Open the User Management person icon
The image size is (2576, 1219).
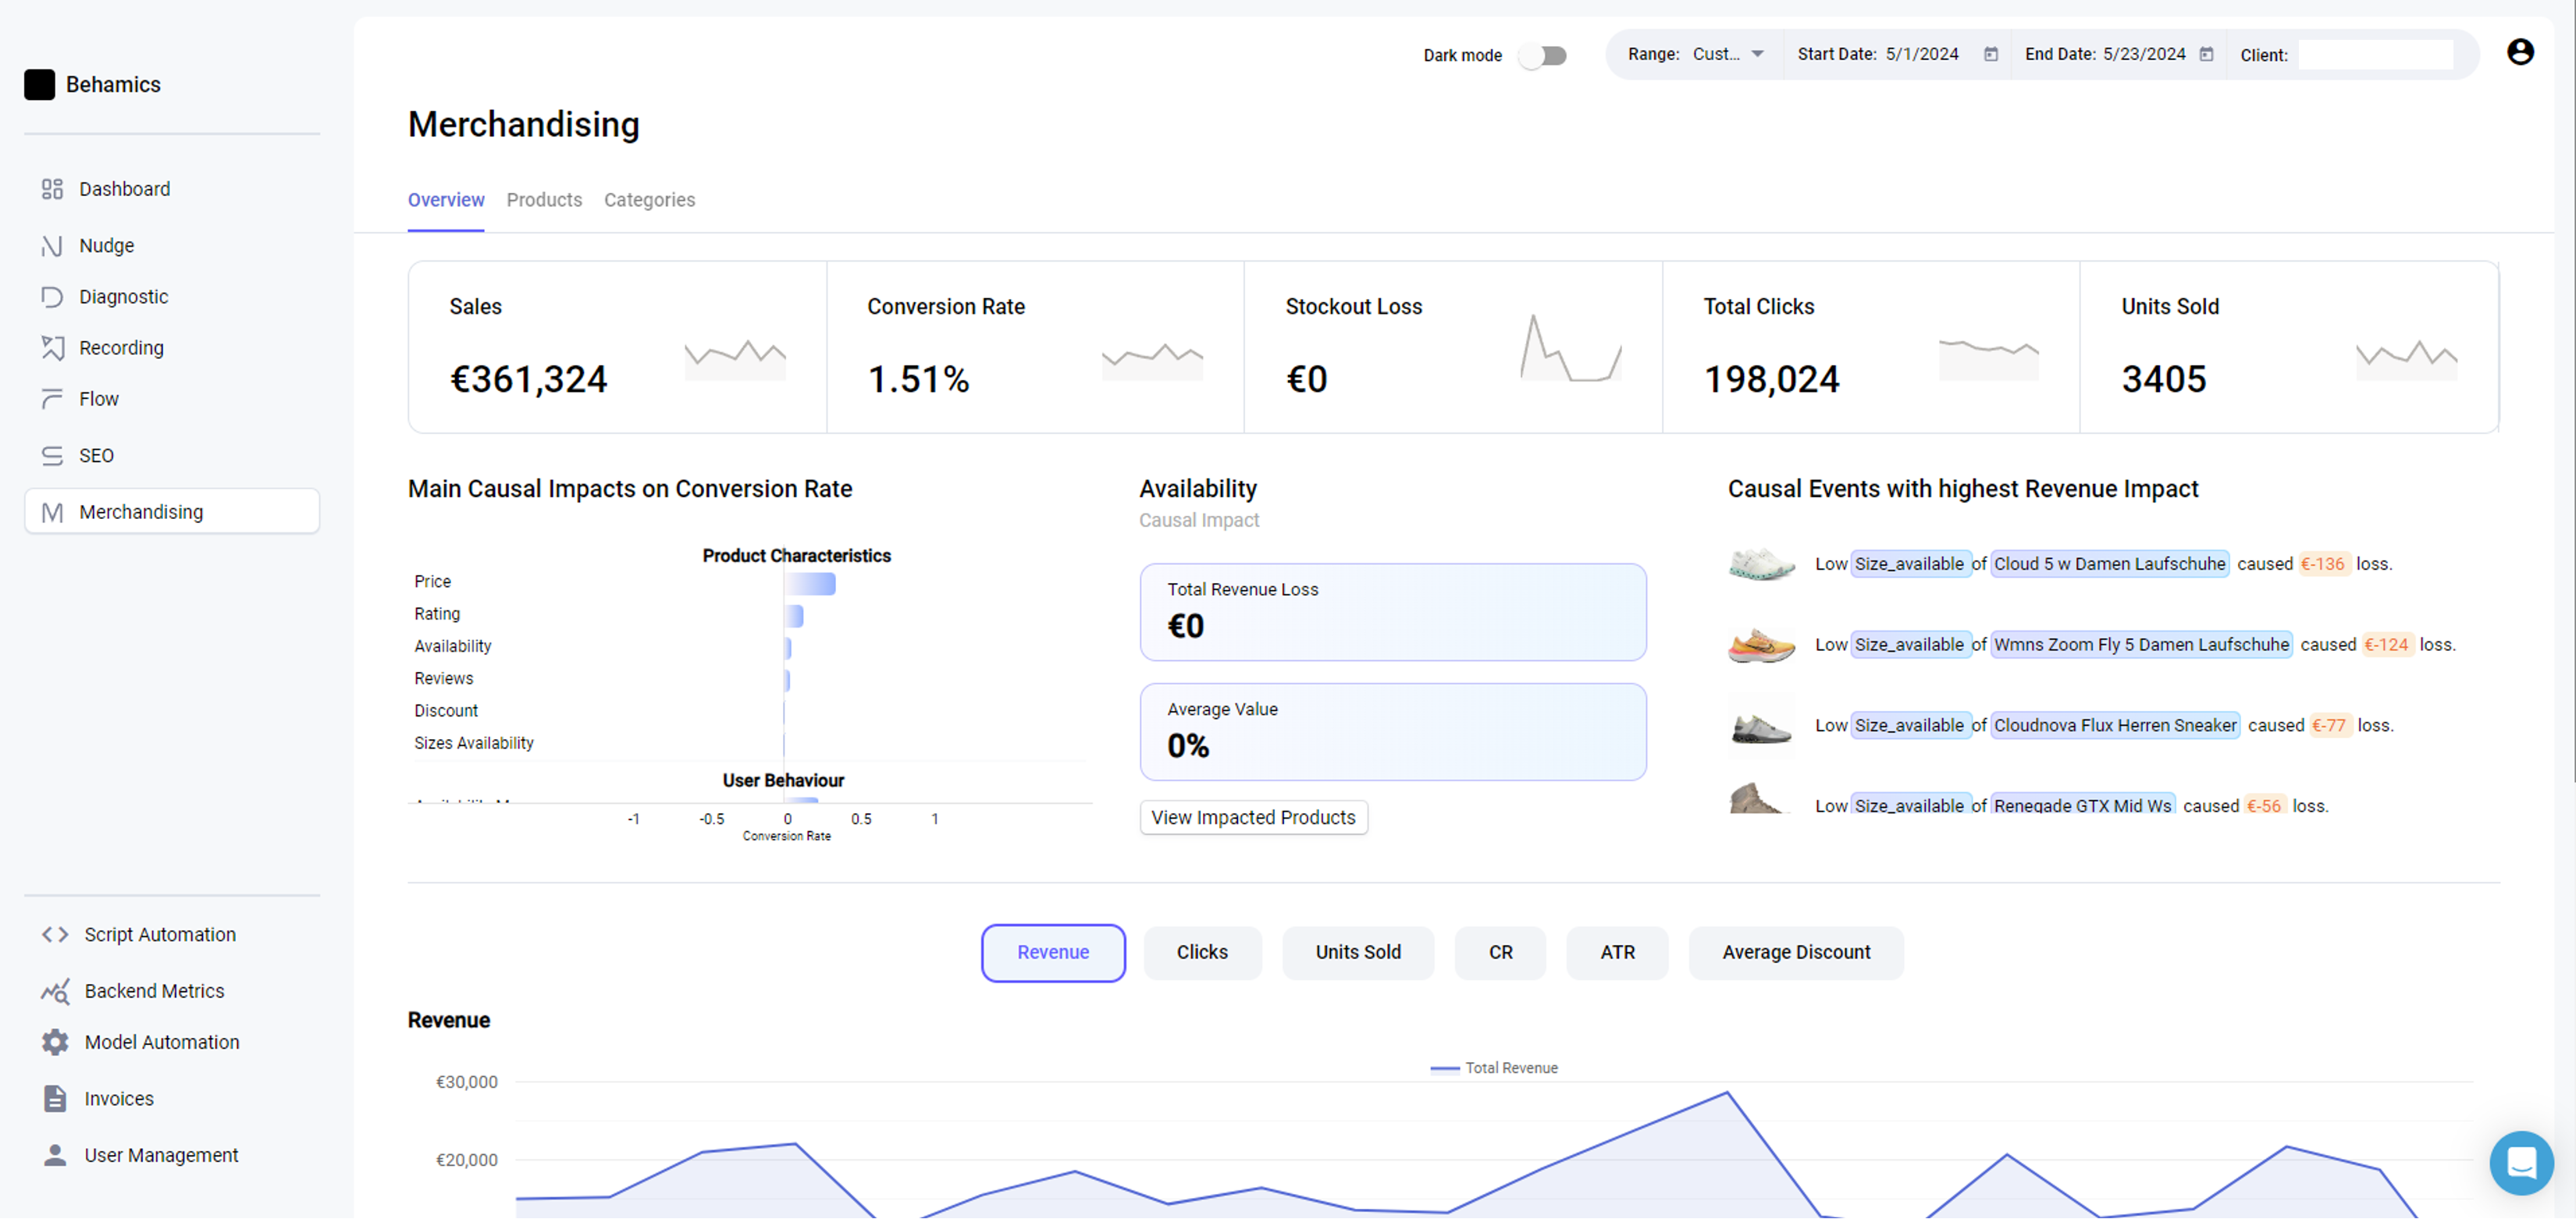click(55, 1155)
